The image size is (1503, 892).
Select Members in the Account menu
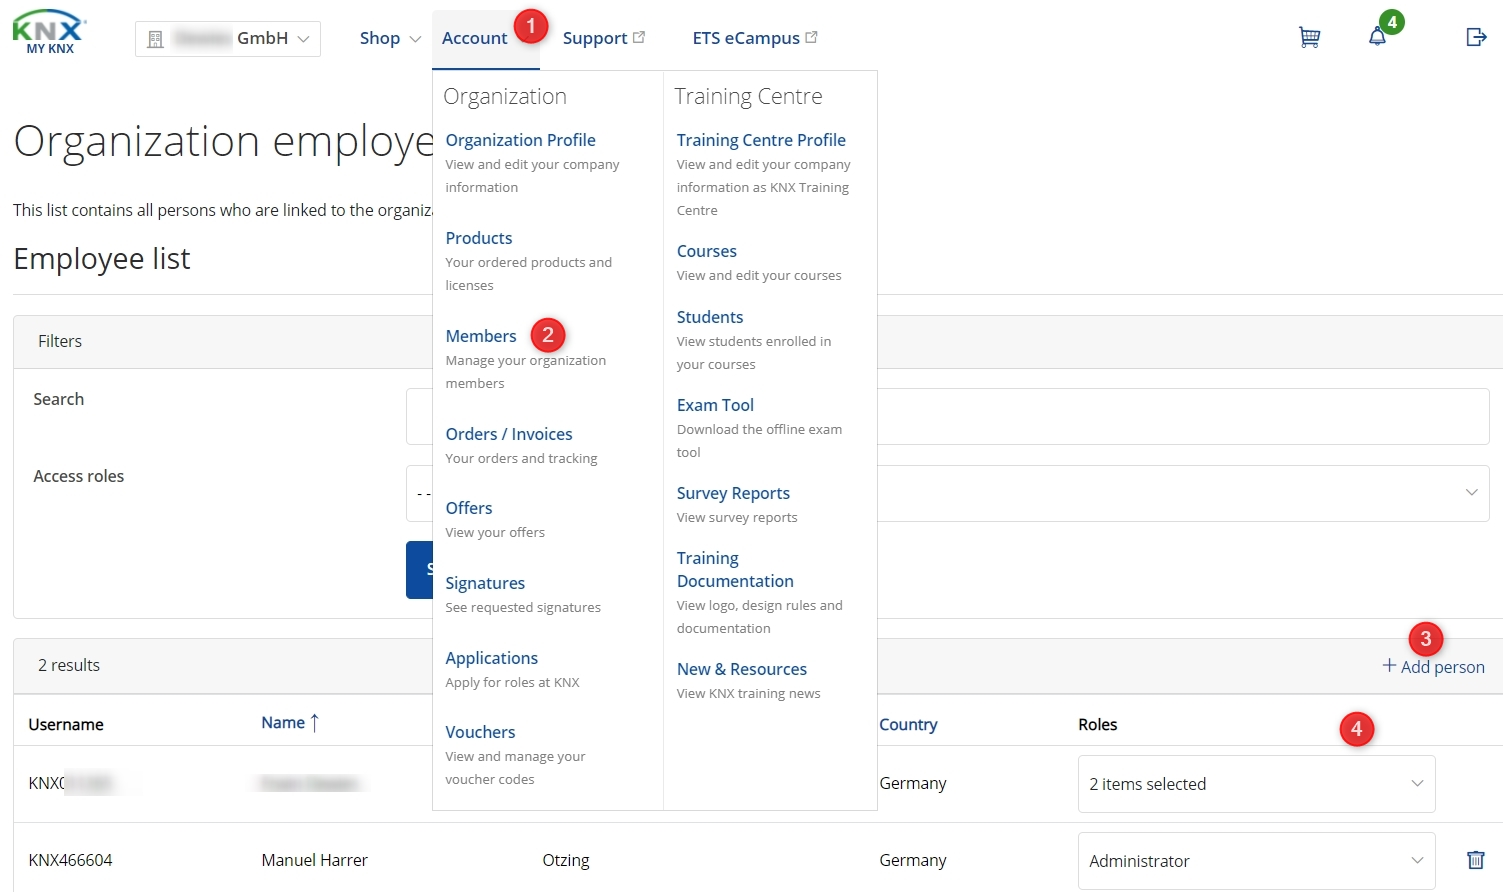click(x=481, y=336)
